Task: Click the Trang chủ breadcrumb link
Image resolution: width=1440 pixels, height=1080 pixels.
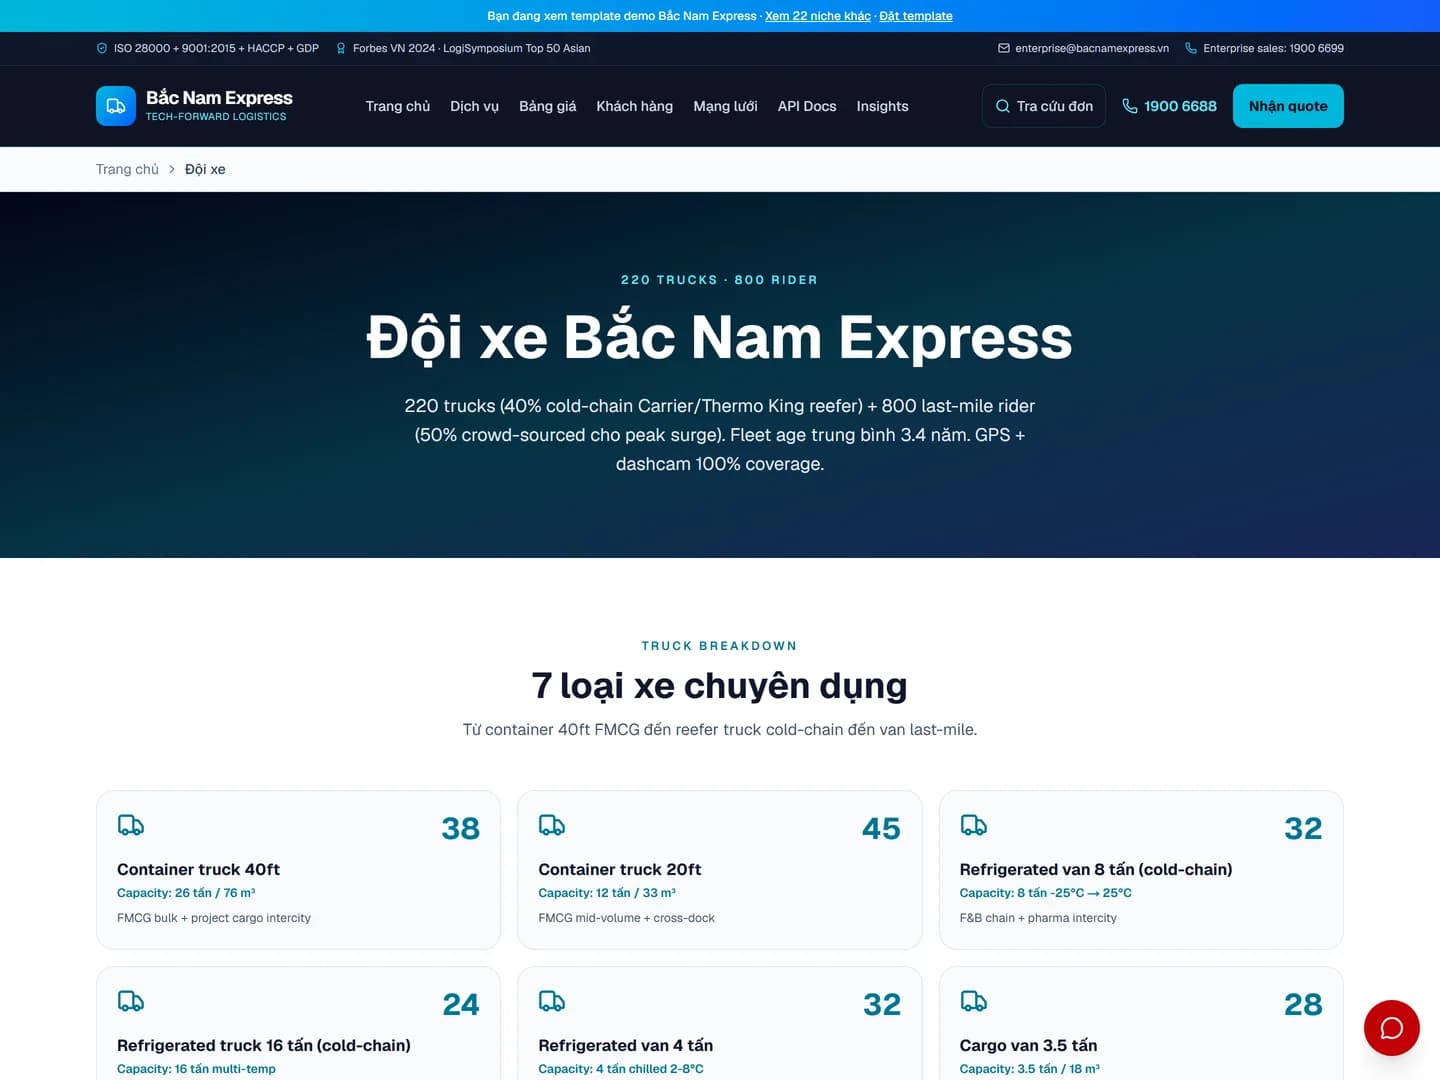Action: [127, 169]
